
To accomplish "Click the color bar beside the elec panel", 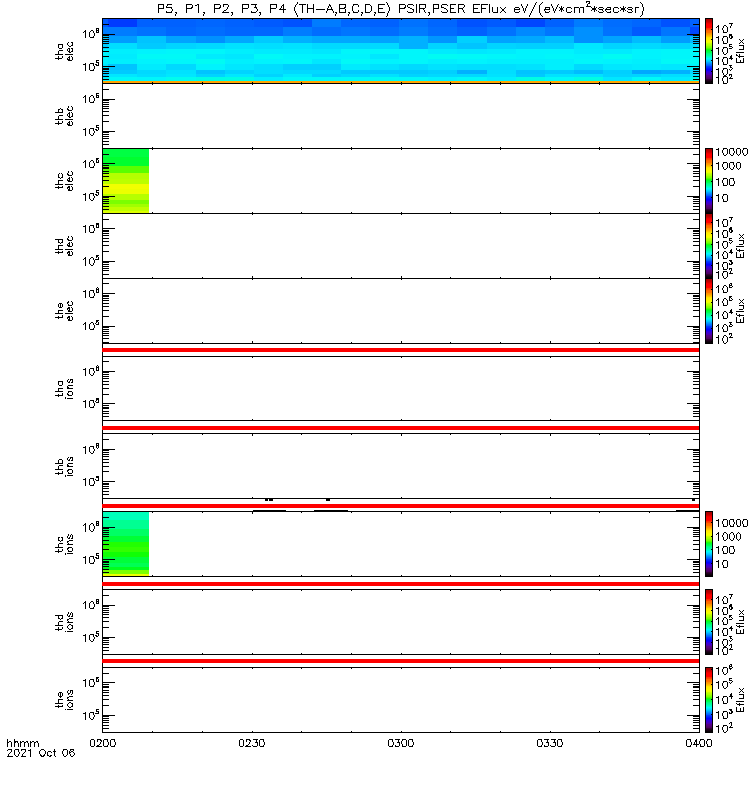I will tap(709, 311).
